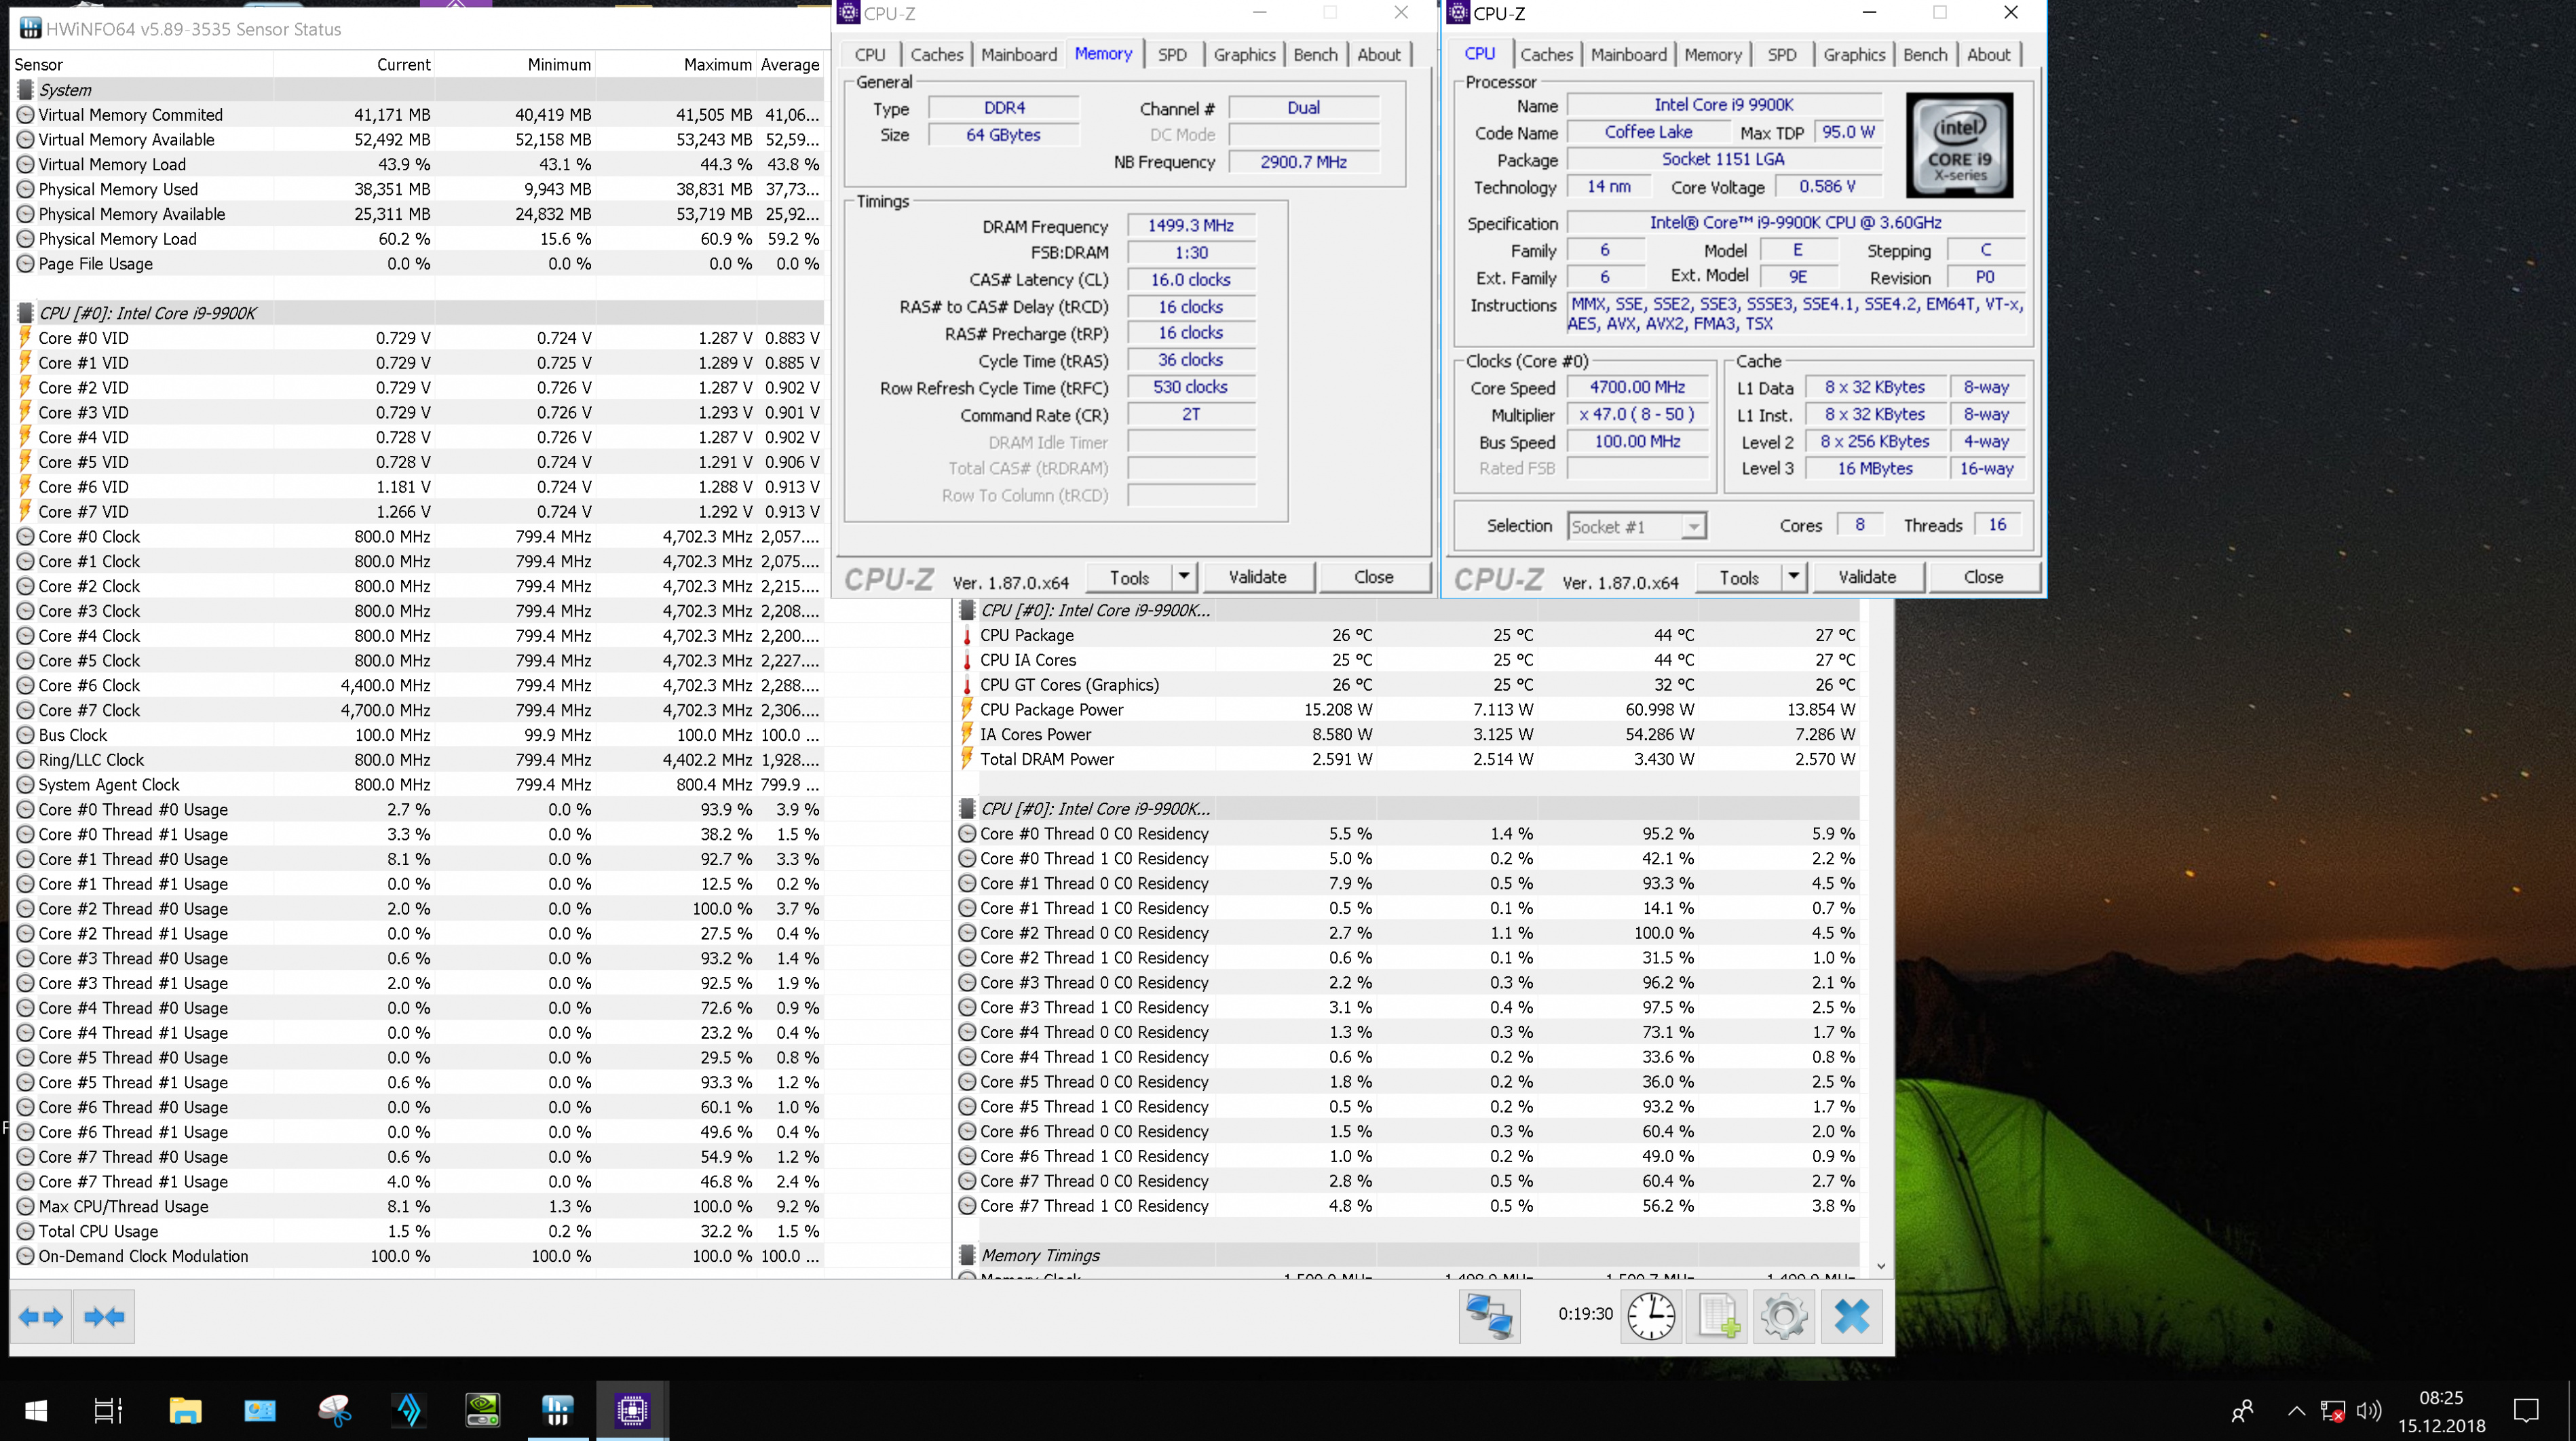The width and height of the screenshot is (2576, 1441).
Task: Select CPU tab in left CPU-Z window
Action: [x=870, y=55]
